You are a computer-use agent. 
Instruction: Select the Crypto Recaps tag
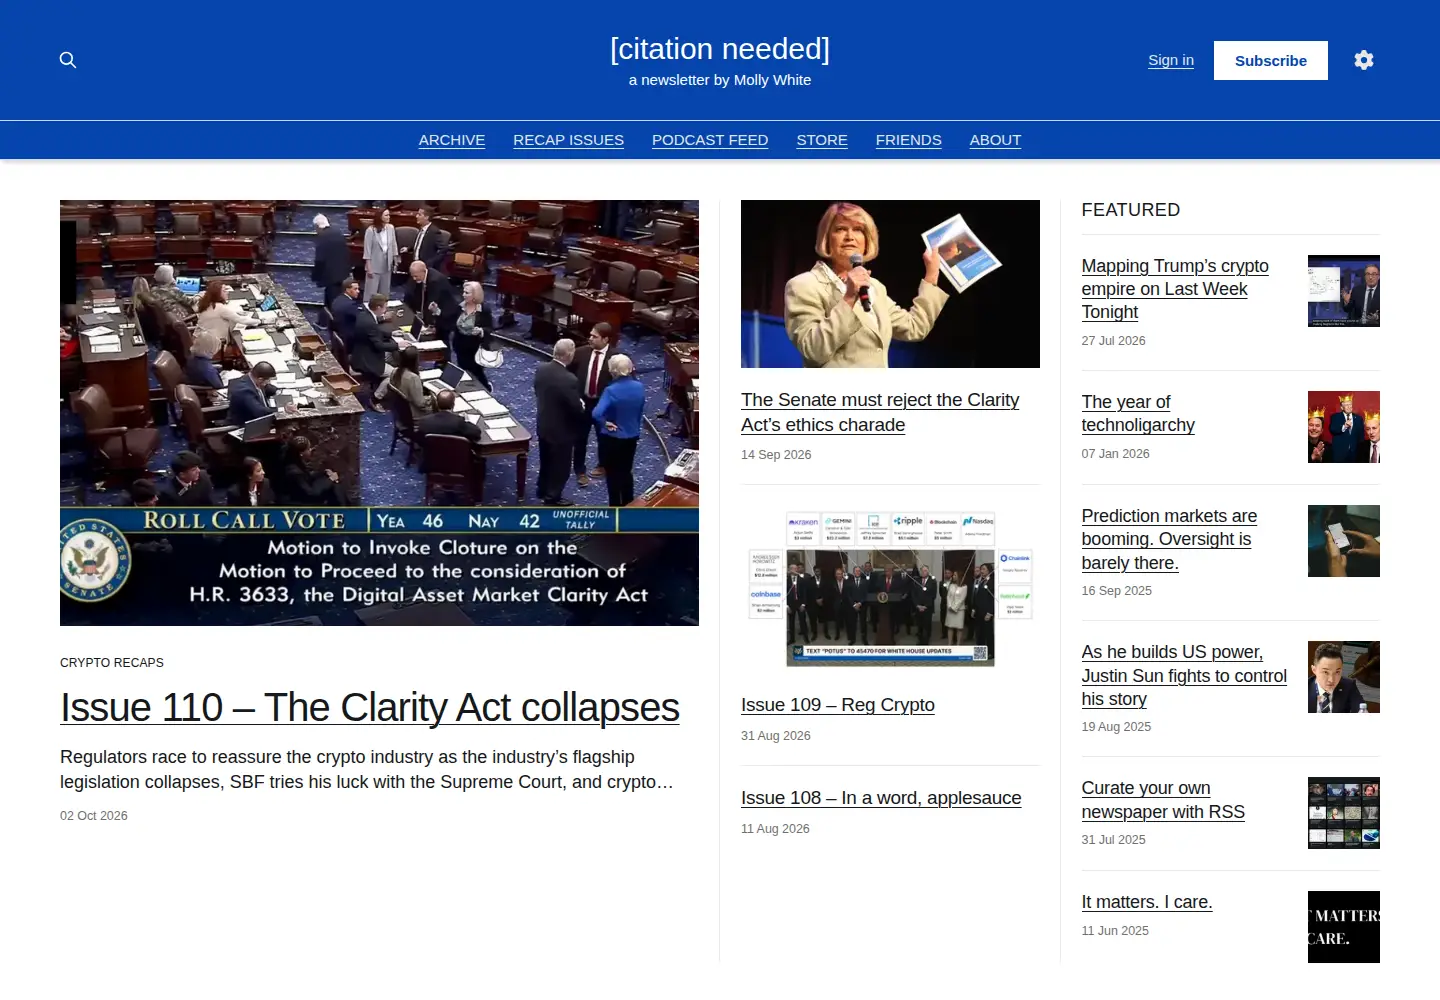112,663
